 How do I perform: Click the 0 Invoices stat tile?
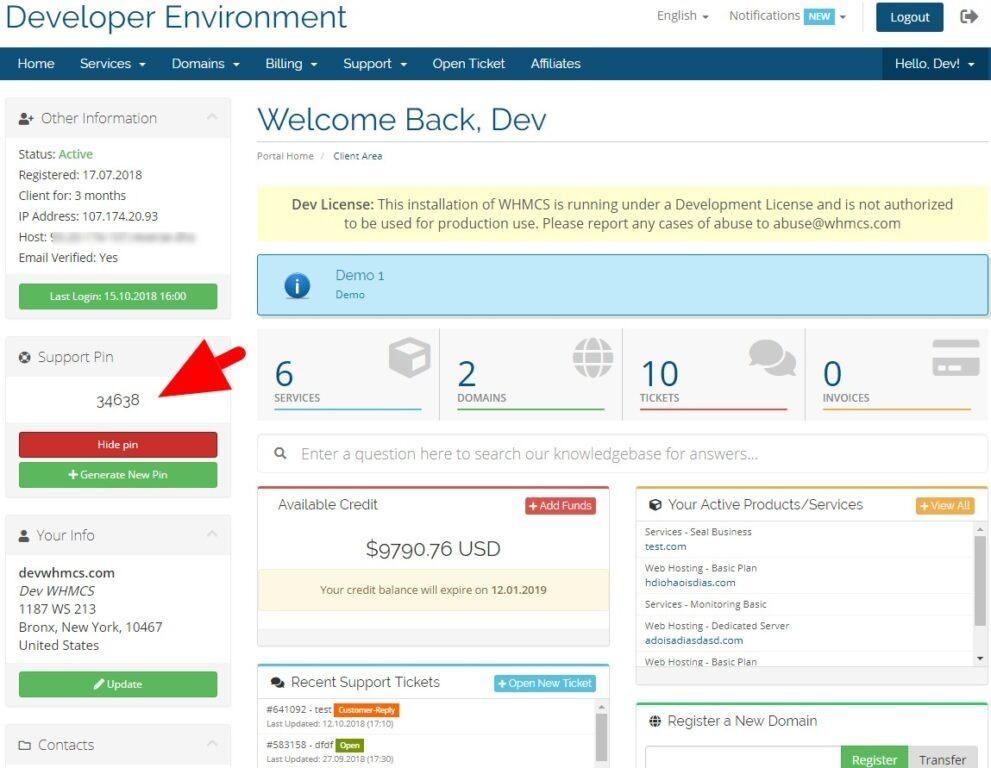(897, 374)
